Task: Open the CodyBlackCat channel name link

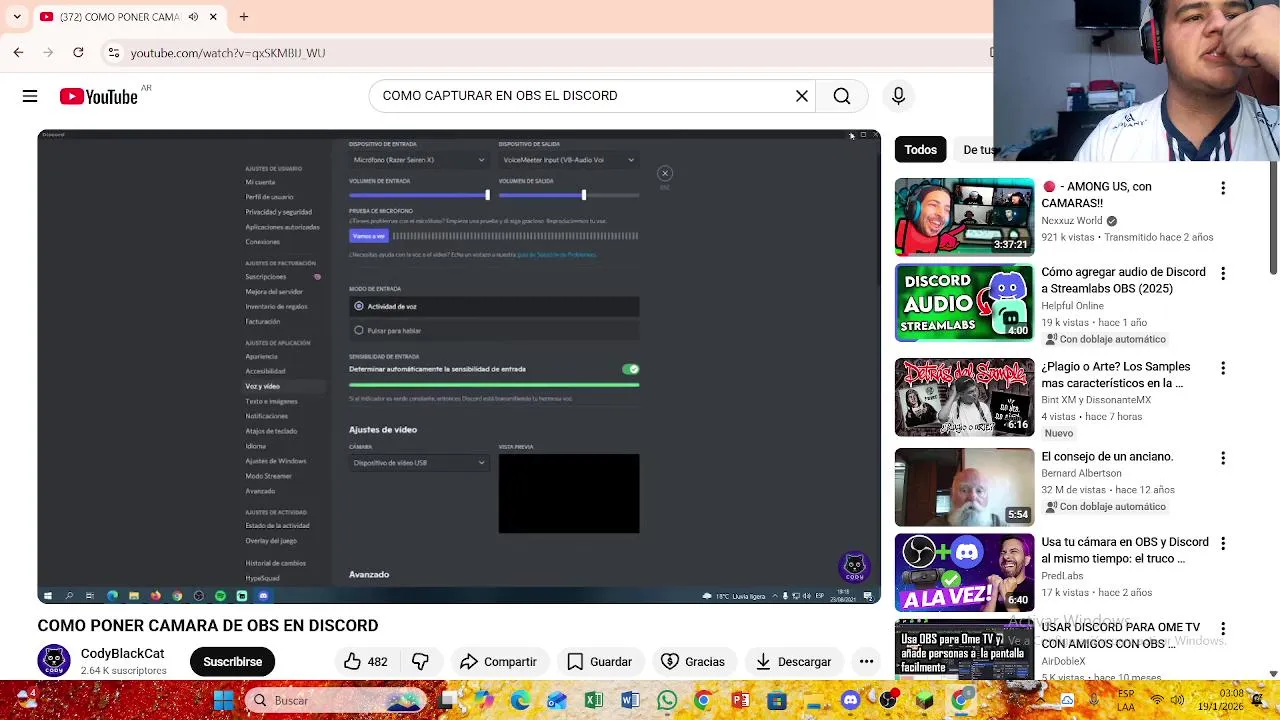Action: (122, 653)
